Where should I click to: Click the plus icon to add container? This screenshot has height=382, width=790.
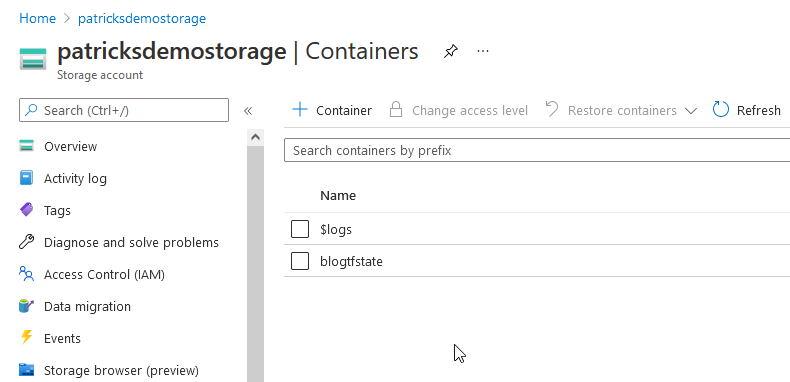(300, 109)
